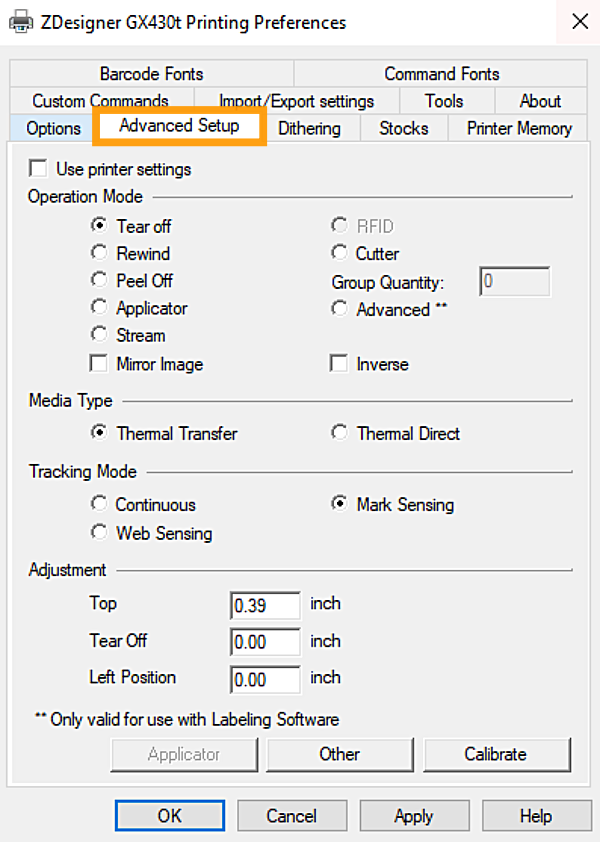Switch to the Tools tab
Screen dimensions: 600x842
point(444,100)
